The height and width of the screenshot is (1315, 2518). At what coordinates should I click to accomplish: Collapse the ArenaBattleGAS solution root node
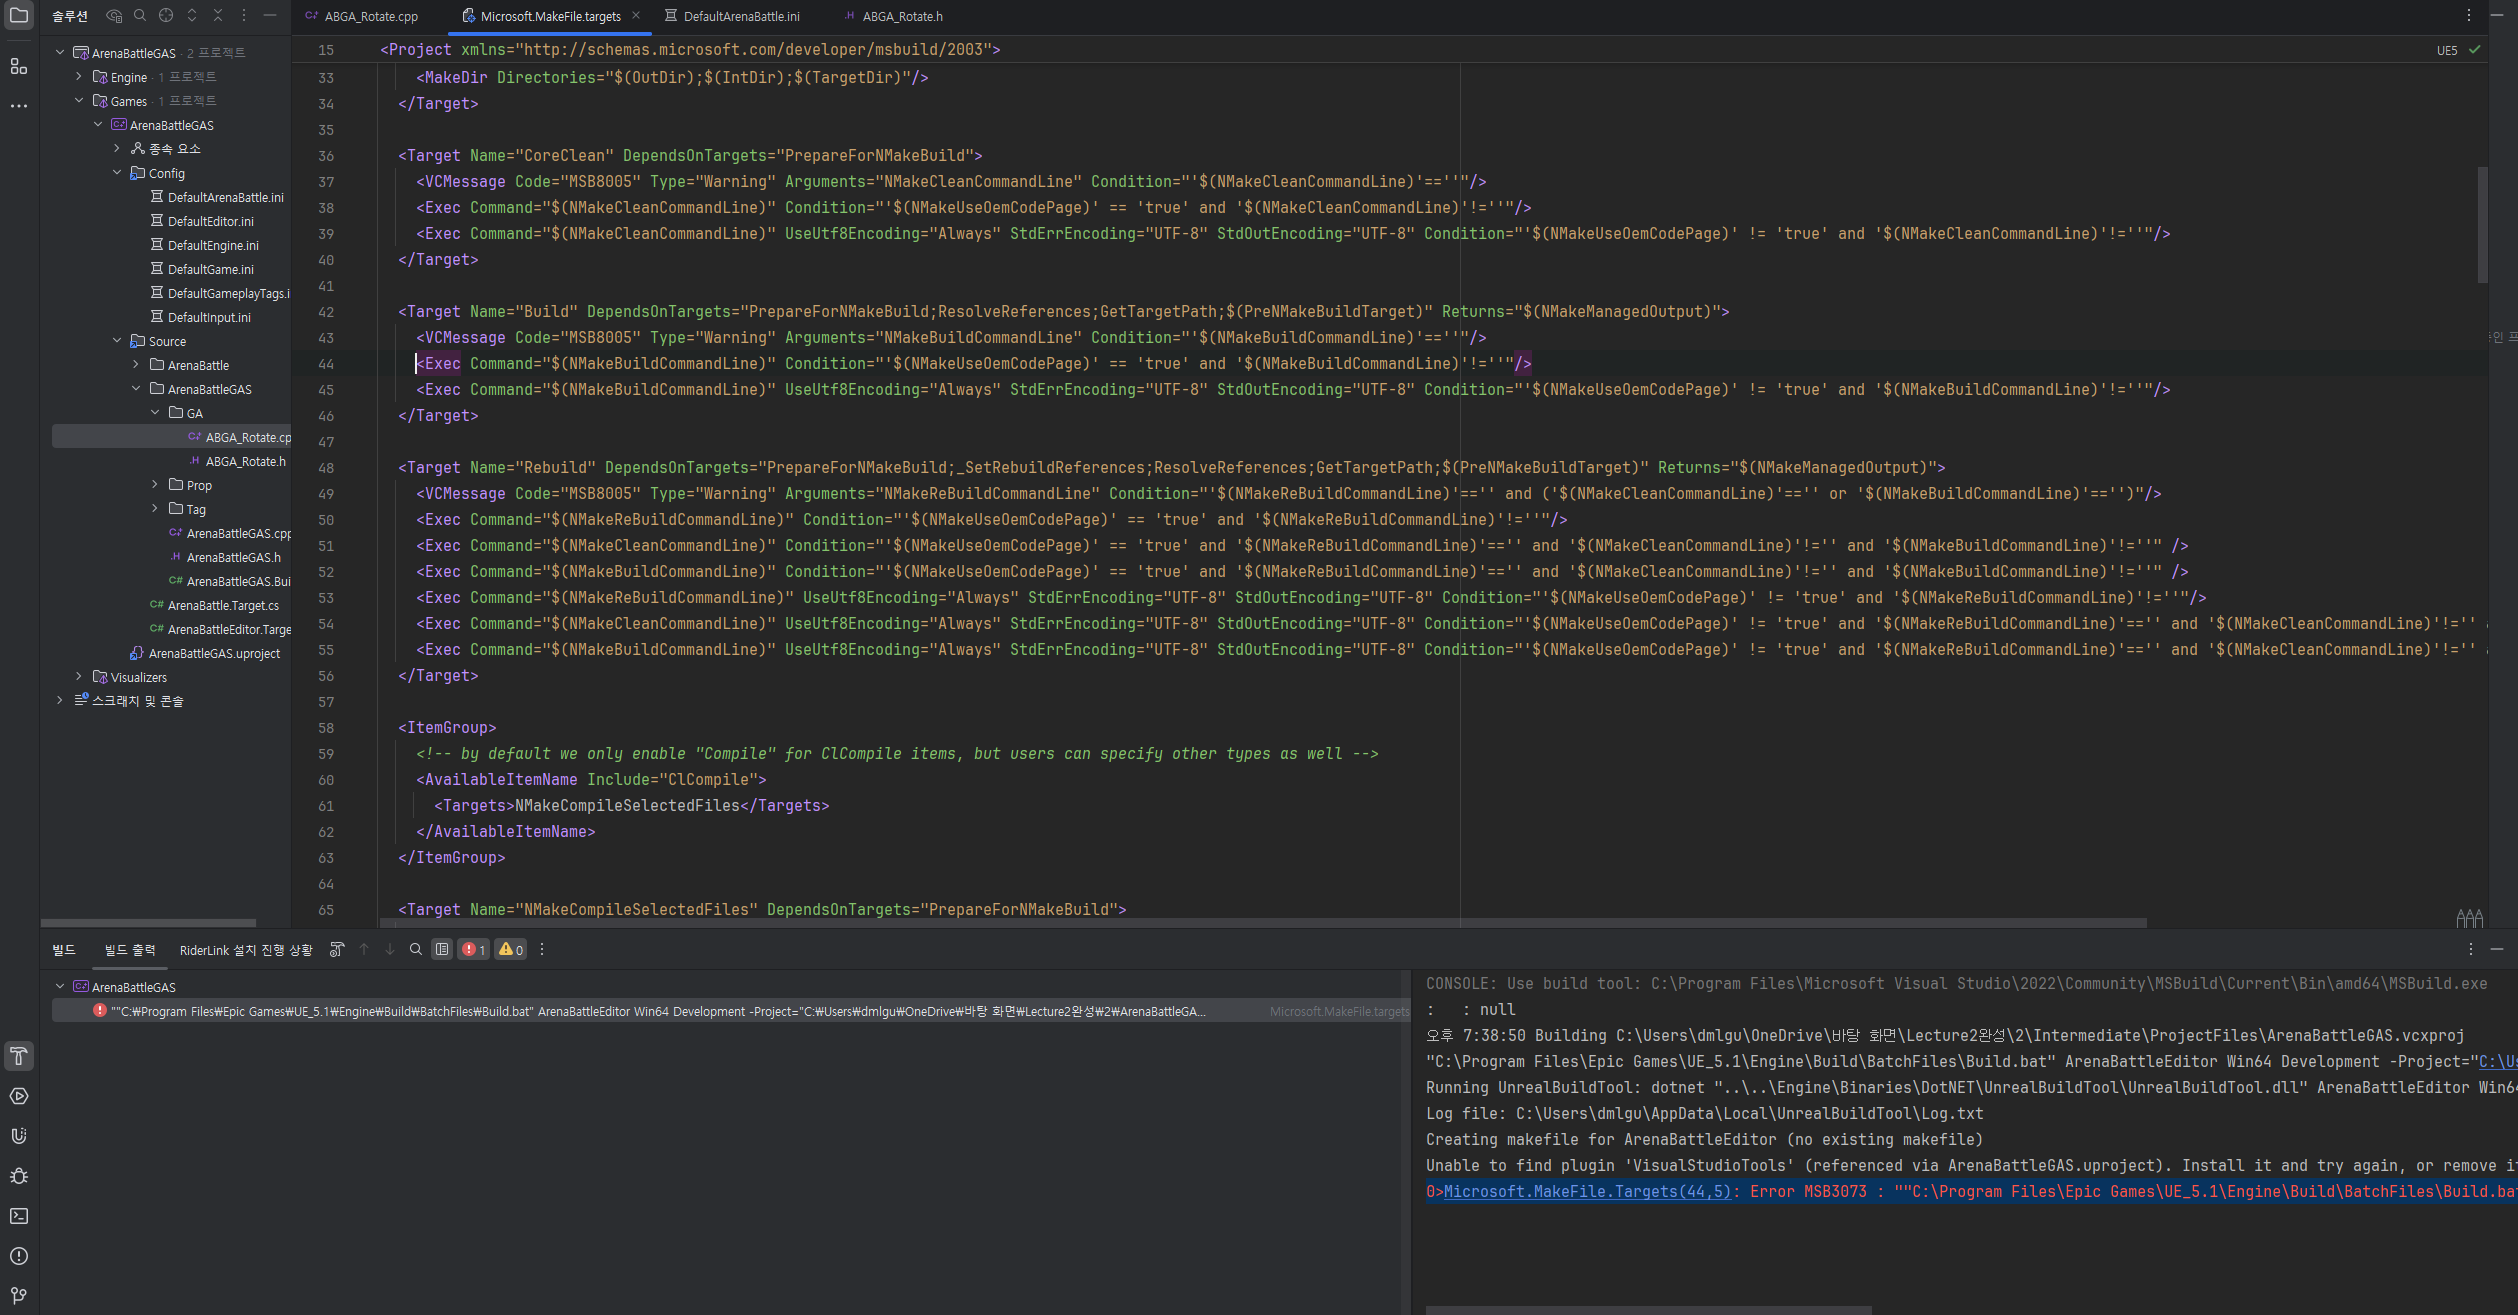coord(60,52)
